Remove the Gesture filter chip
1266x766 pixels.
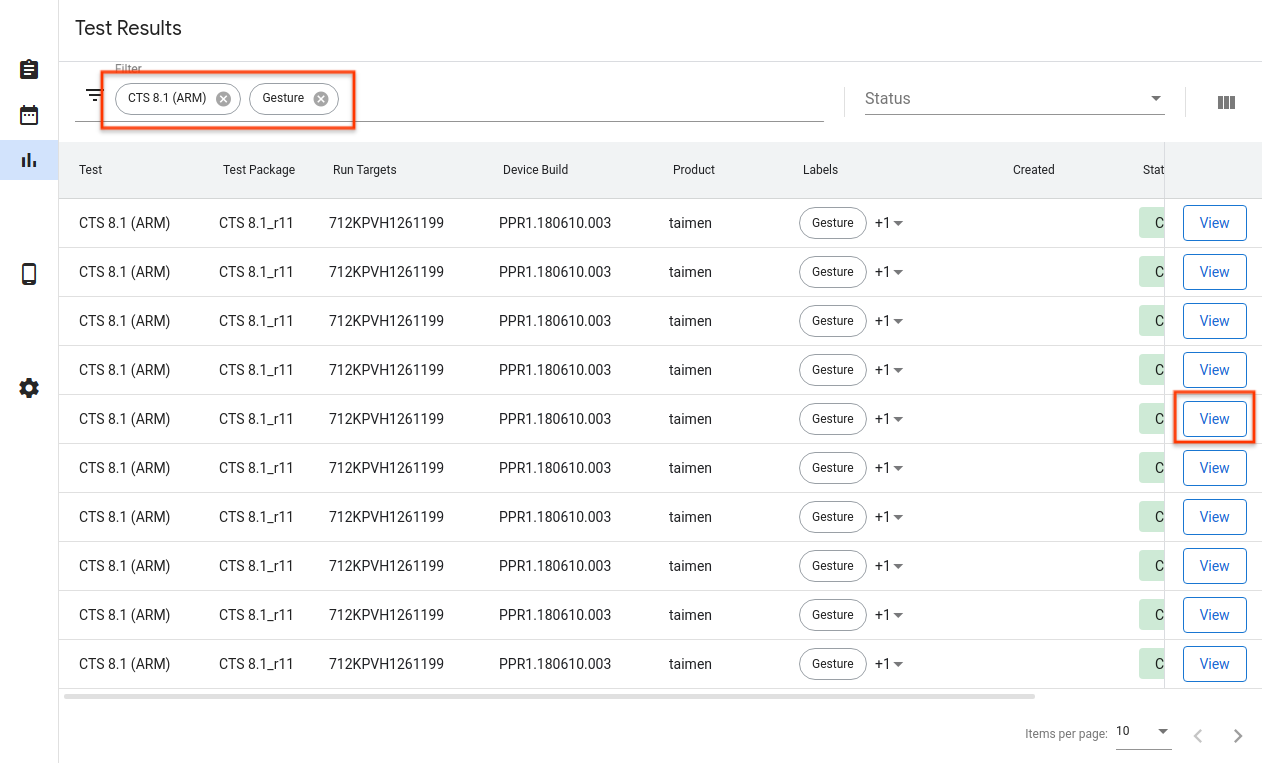coord(320,99)
